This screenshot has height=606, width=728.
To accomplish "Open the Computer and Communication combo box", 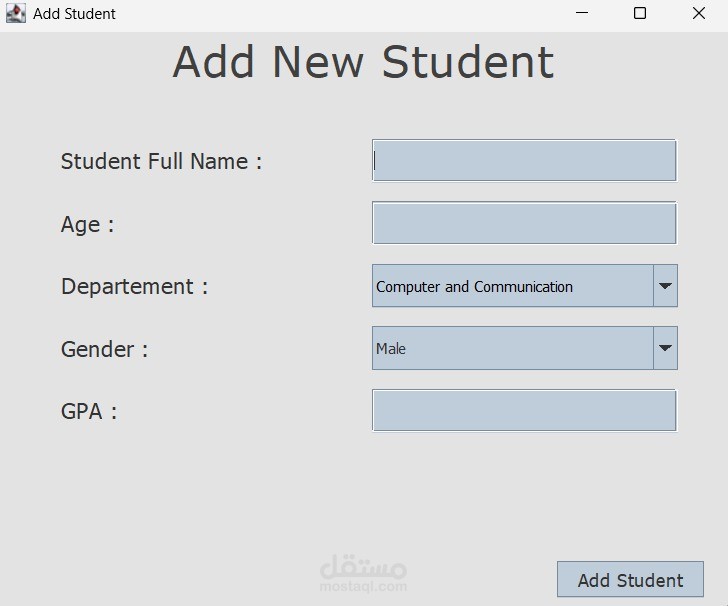I will 512,287.
